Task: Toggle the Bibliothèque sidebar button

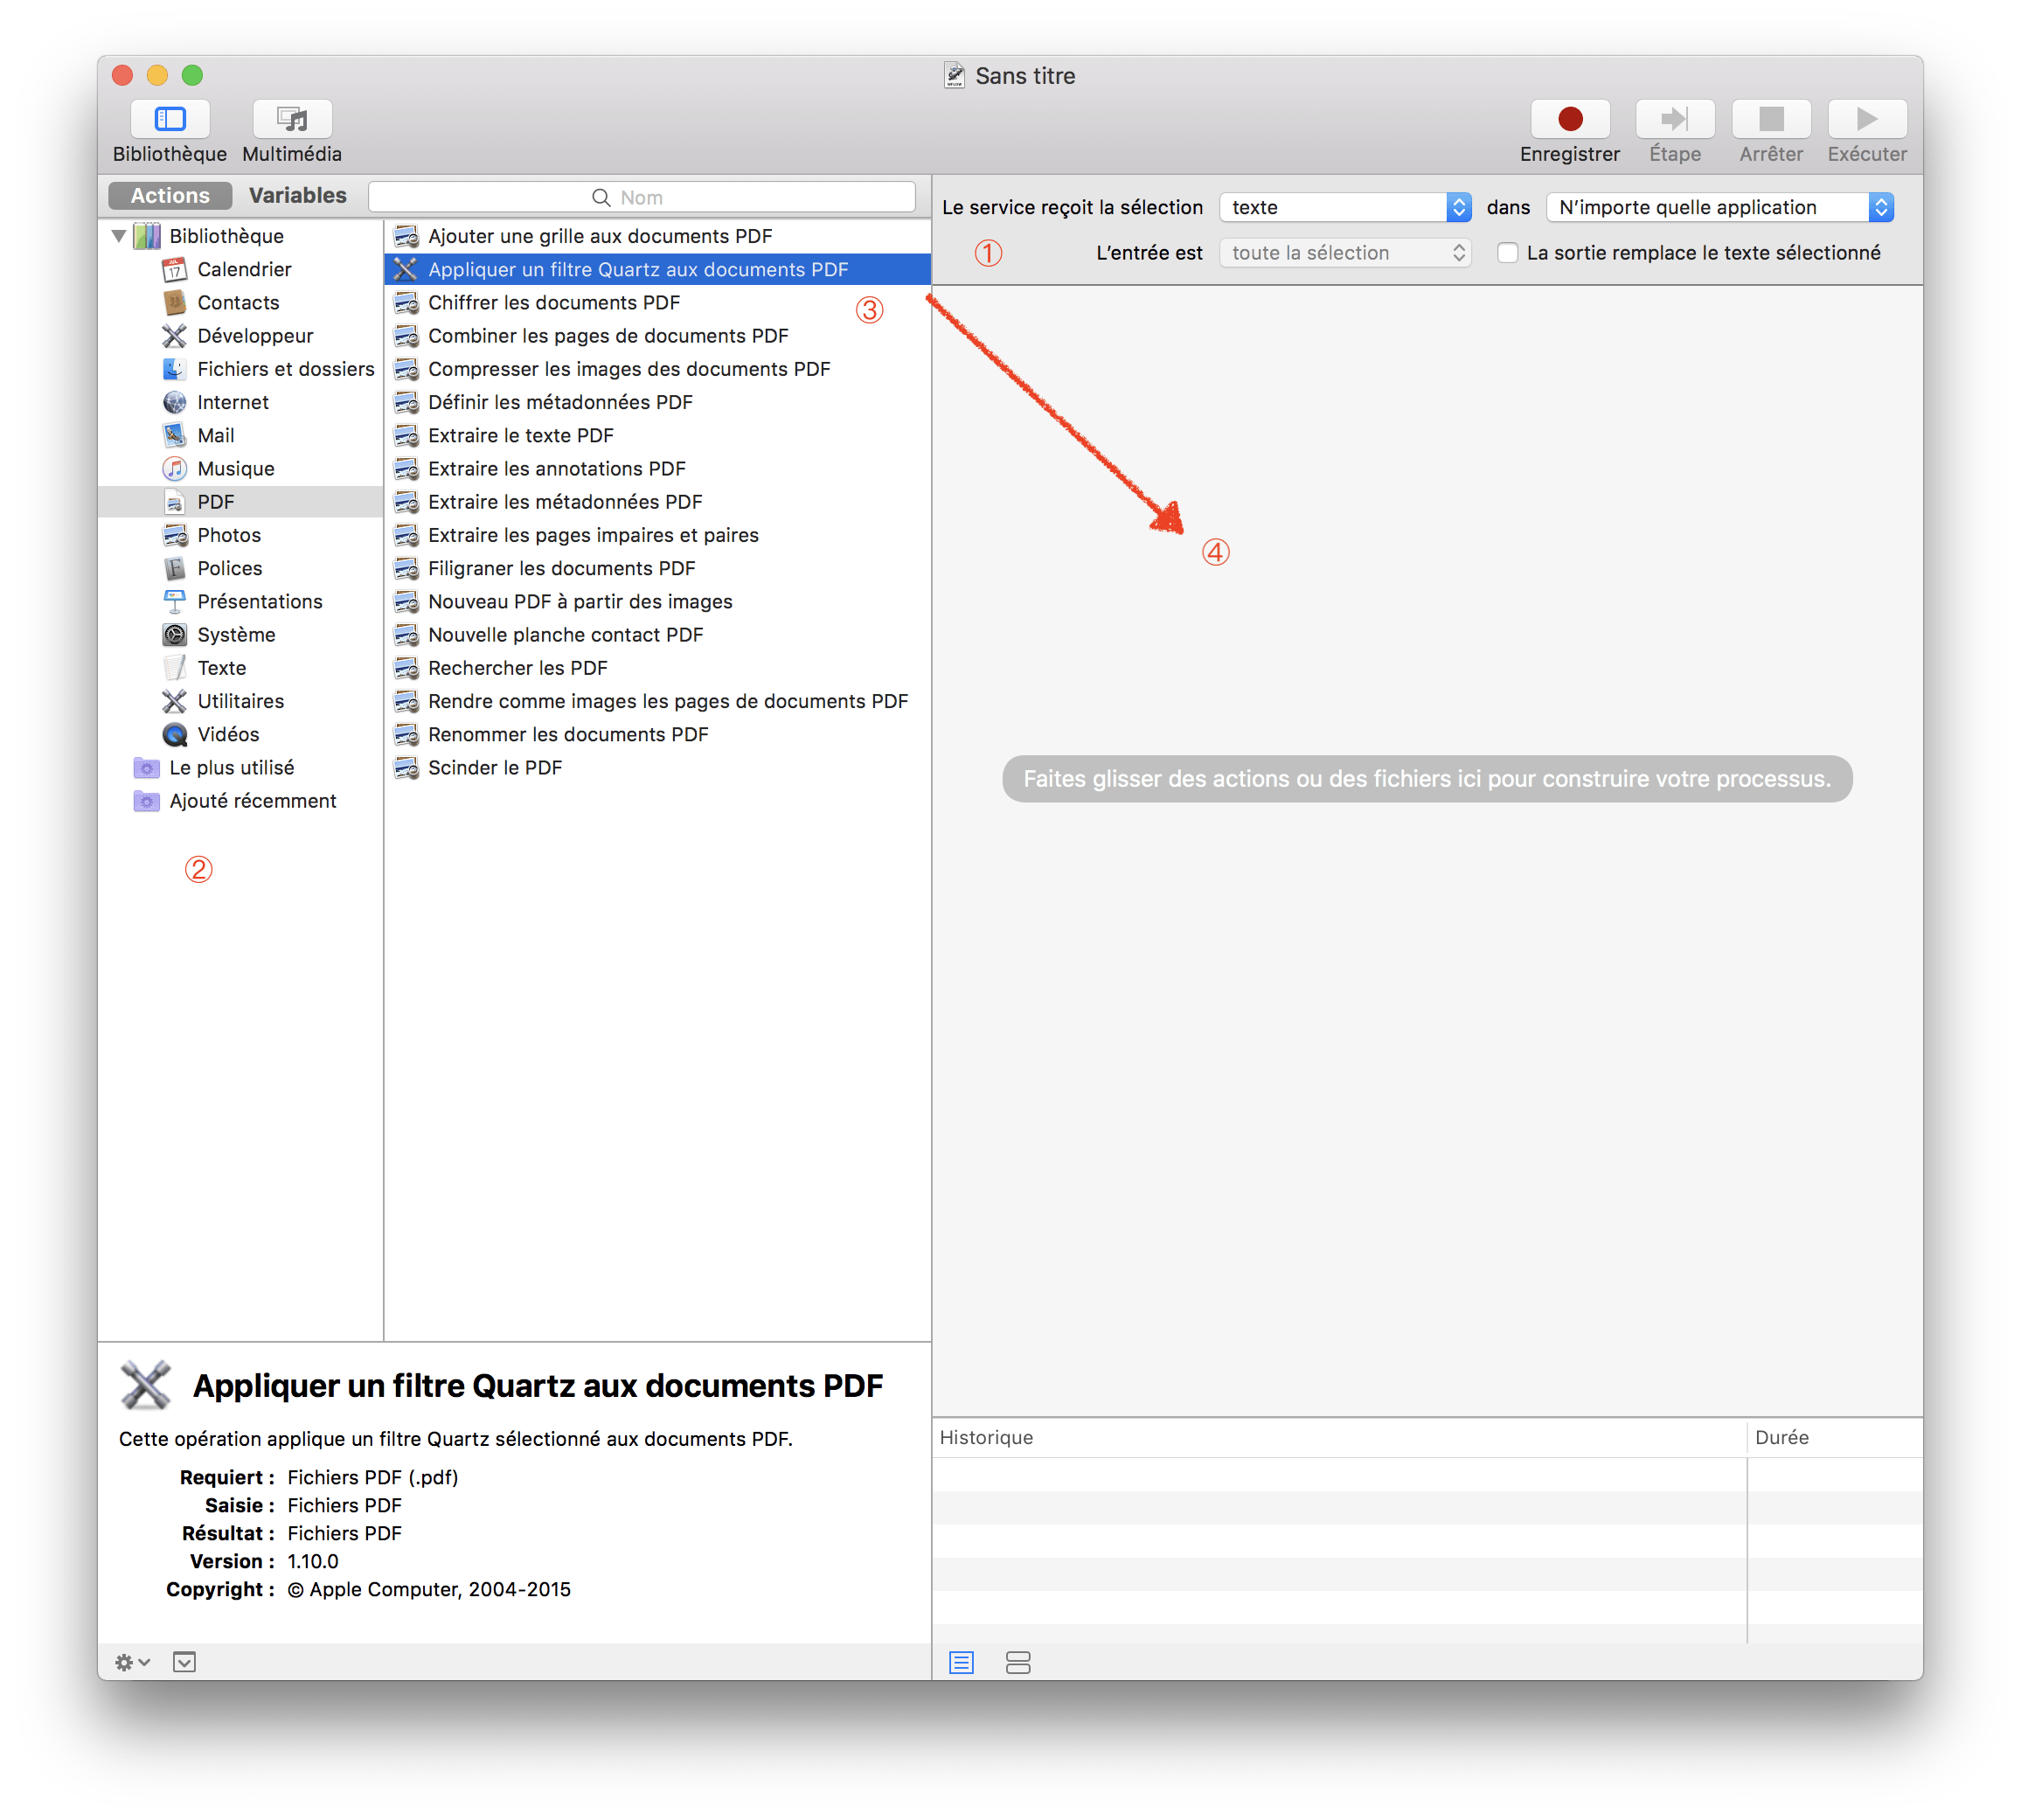Action: (170, 119)
